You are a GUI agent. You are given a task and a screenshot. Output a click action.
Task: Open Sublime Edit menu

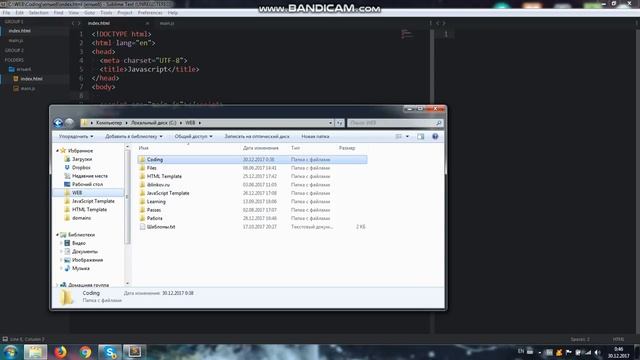20,13
